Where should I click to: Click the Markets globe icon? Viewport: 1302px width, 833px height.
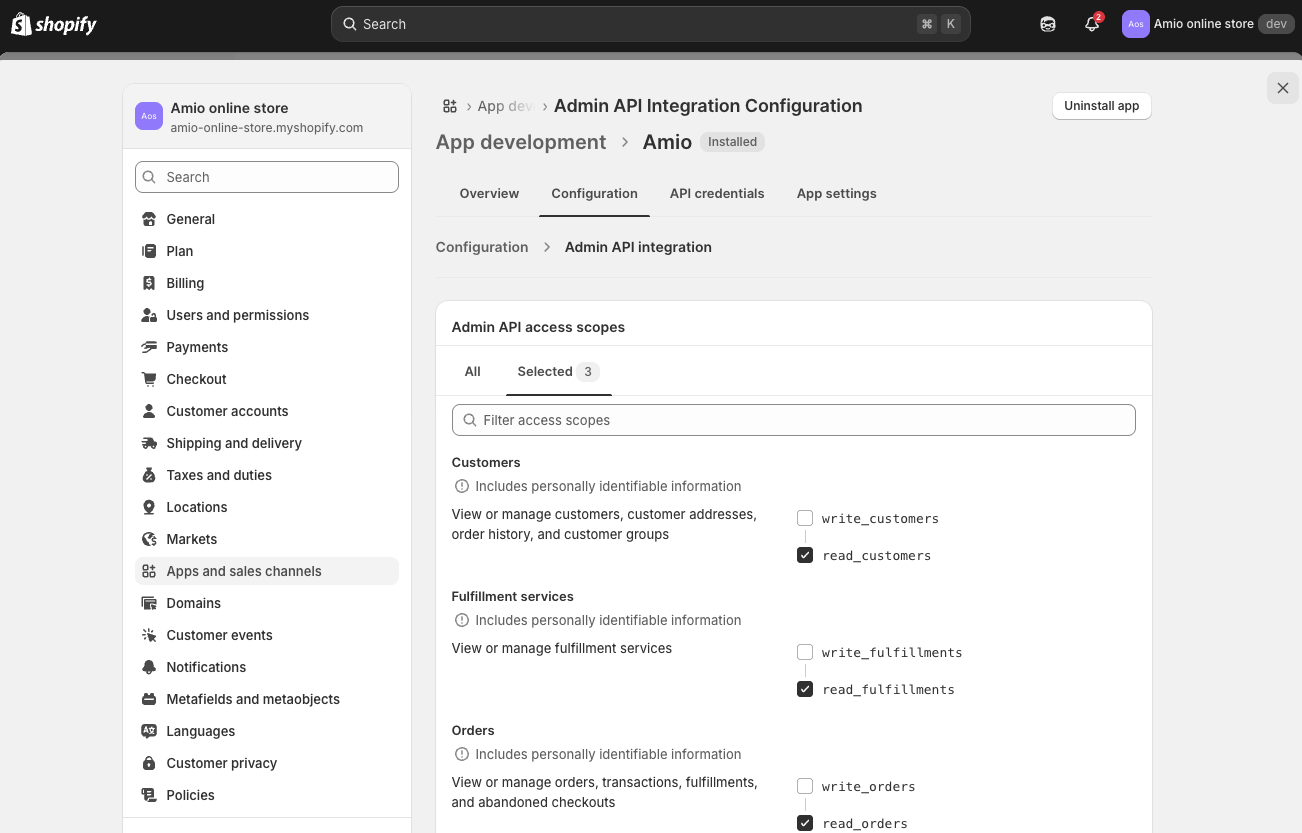(x=149, y=539)
